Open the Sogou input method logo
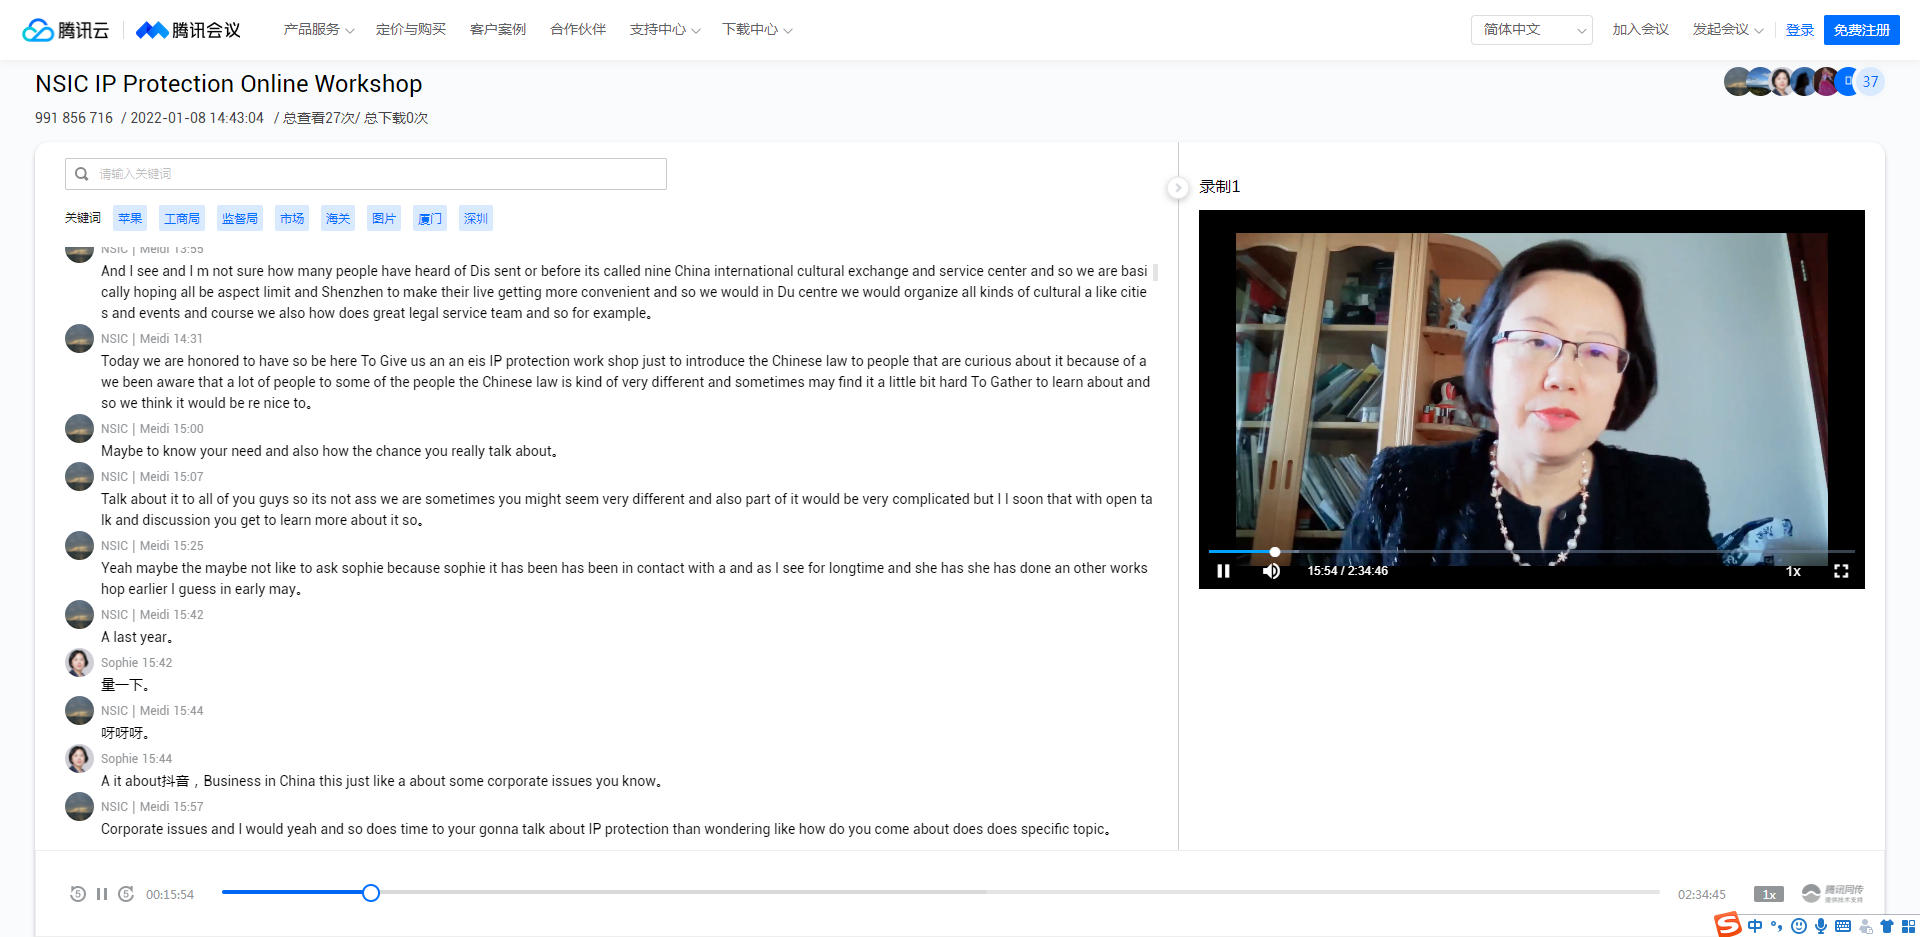 pos(1728,925)
